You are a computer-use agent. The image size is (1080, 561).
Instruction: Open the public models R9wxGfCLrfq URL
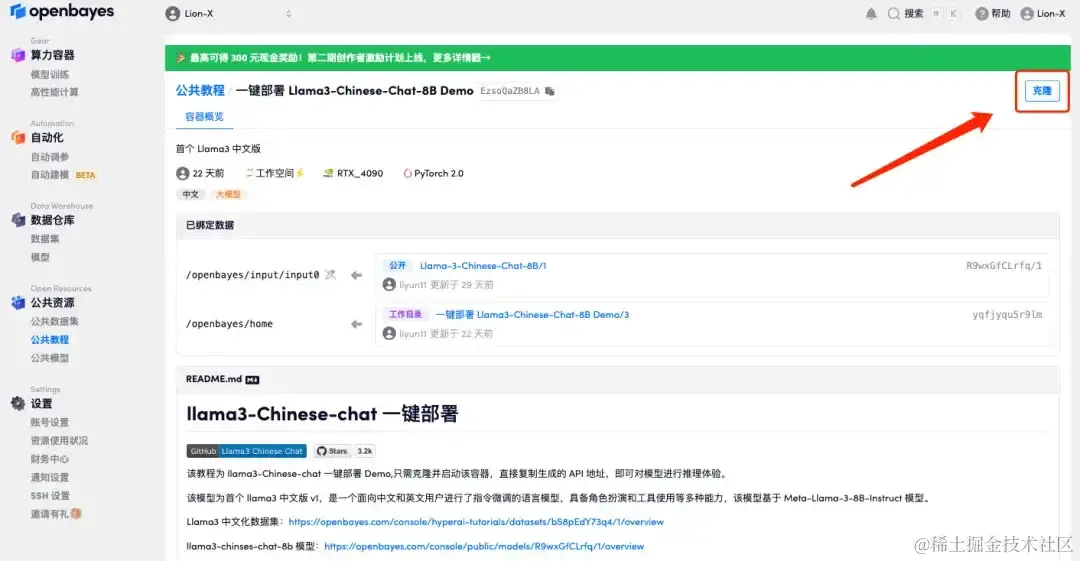point(484,546)
